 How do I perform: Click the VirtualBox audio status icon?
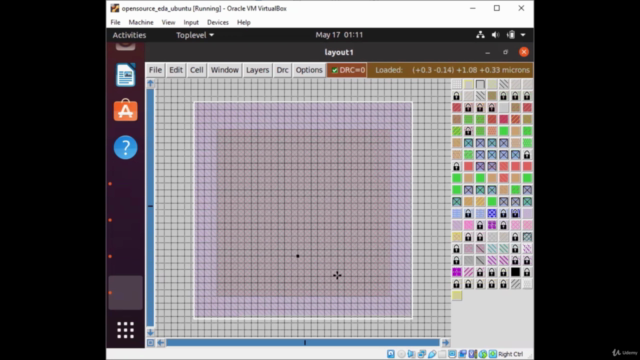coord(411,354)
